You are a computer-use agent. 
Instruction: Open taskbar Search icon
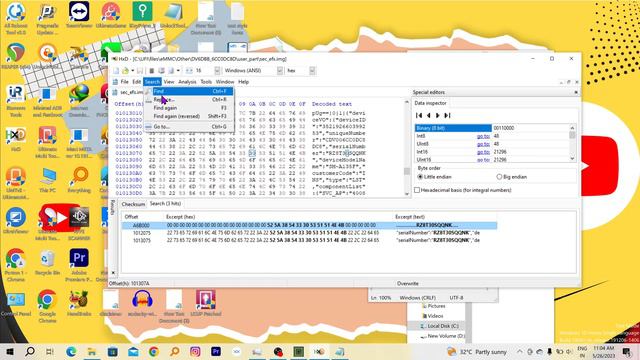click(x=30, y=351)
